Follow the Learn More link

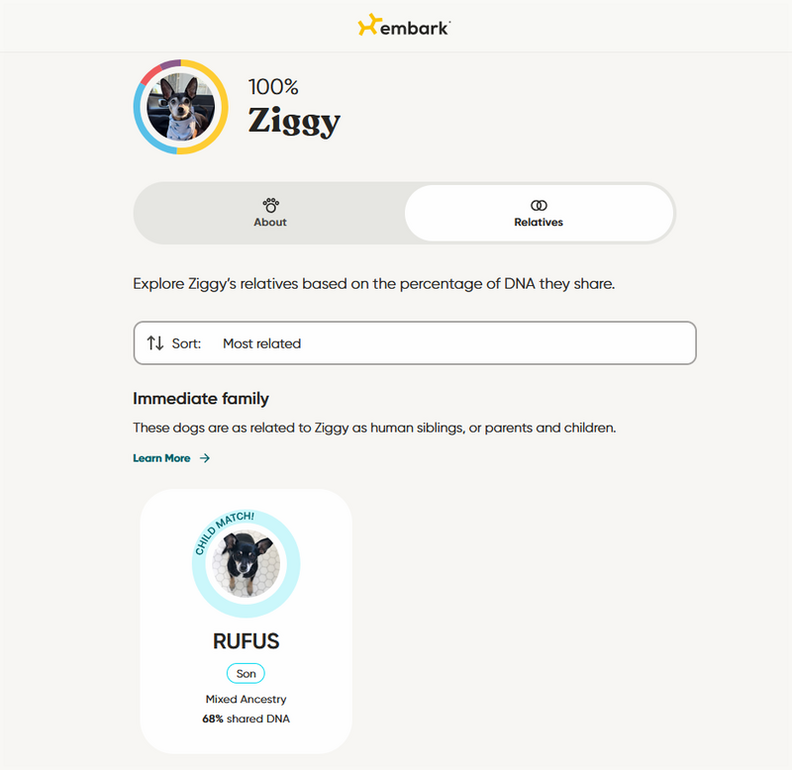pos(162,458)
